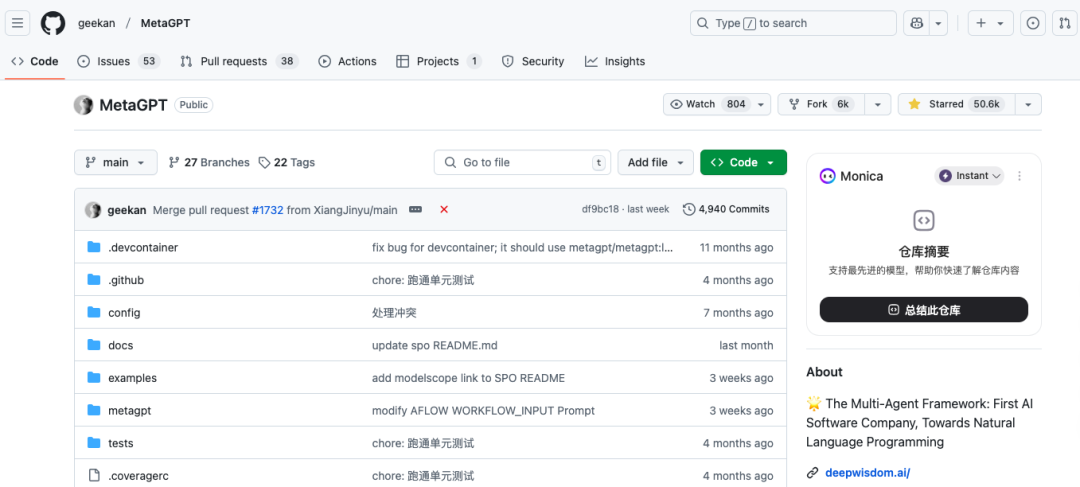The width and height of the screenshot is (1080, 487).
Task: Go to GitHub home via Octocat logo
Action: point(53,23)
